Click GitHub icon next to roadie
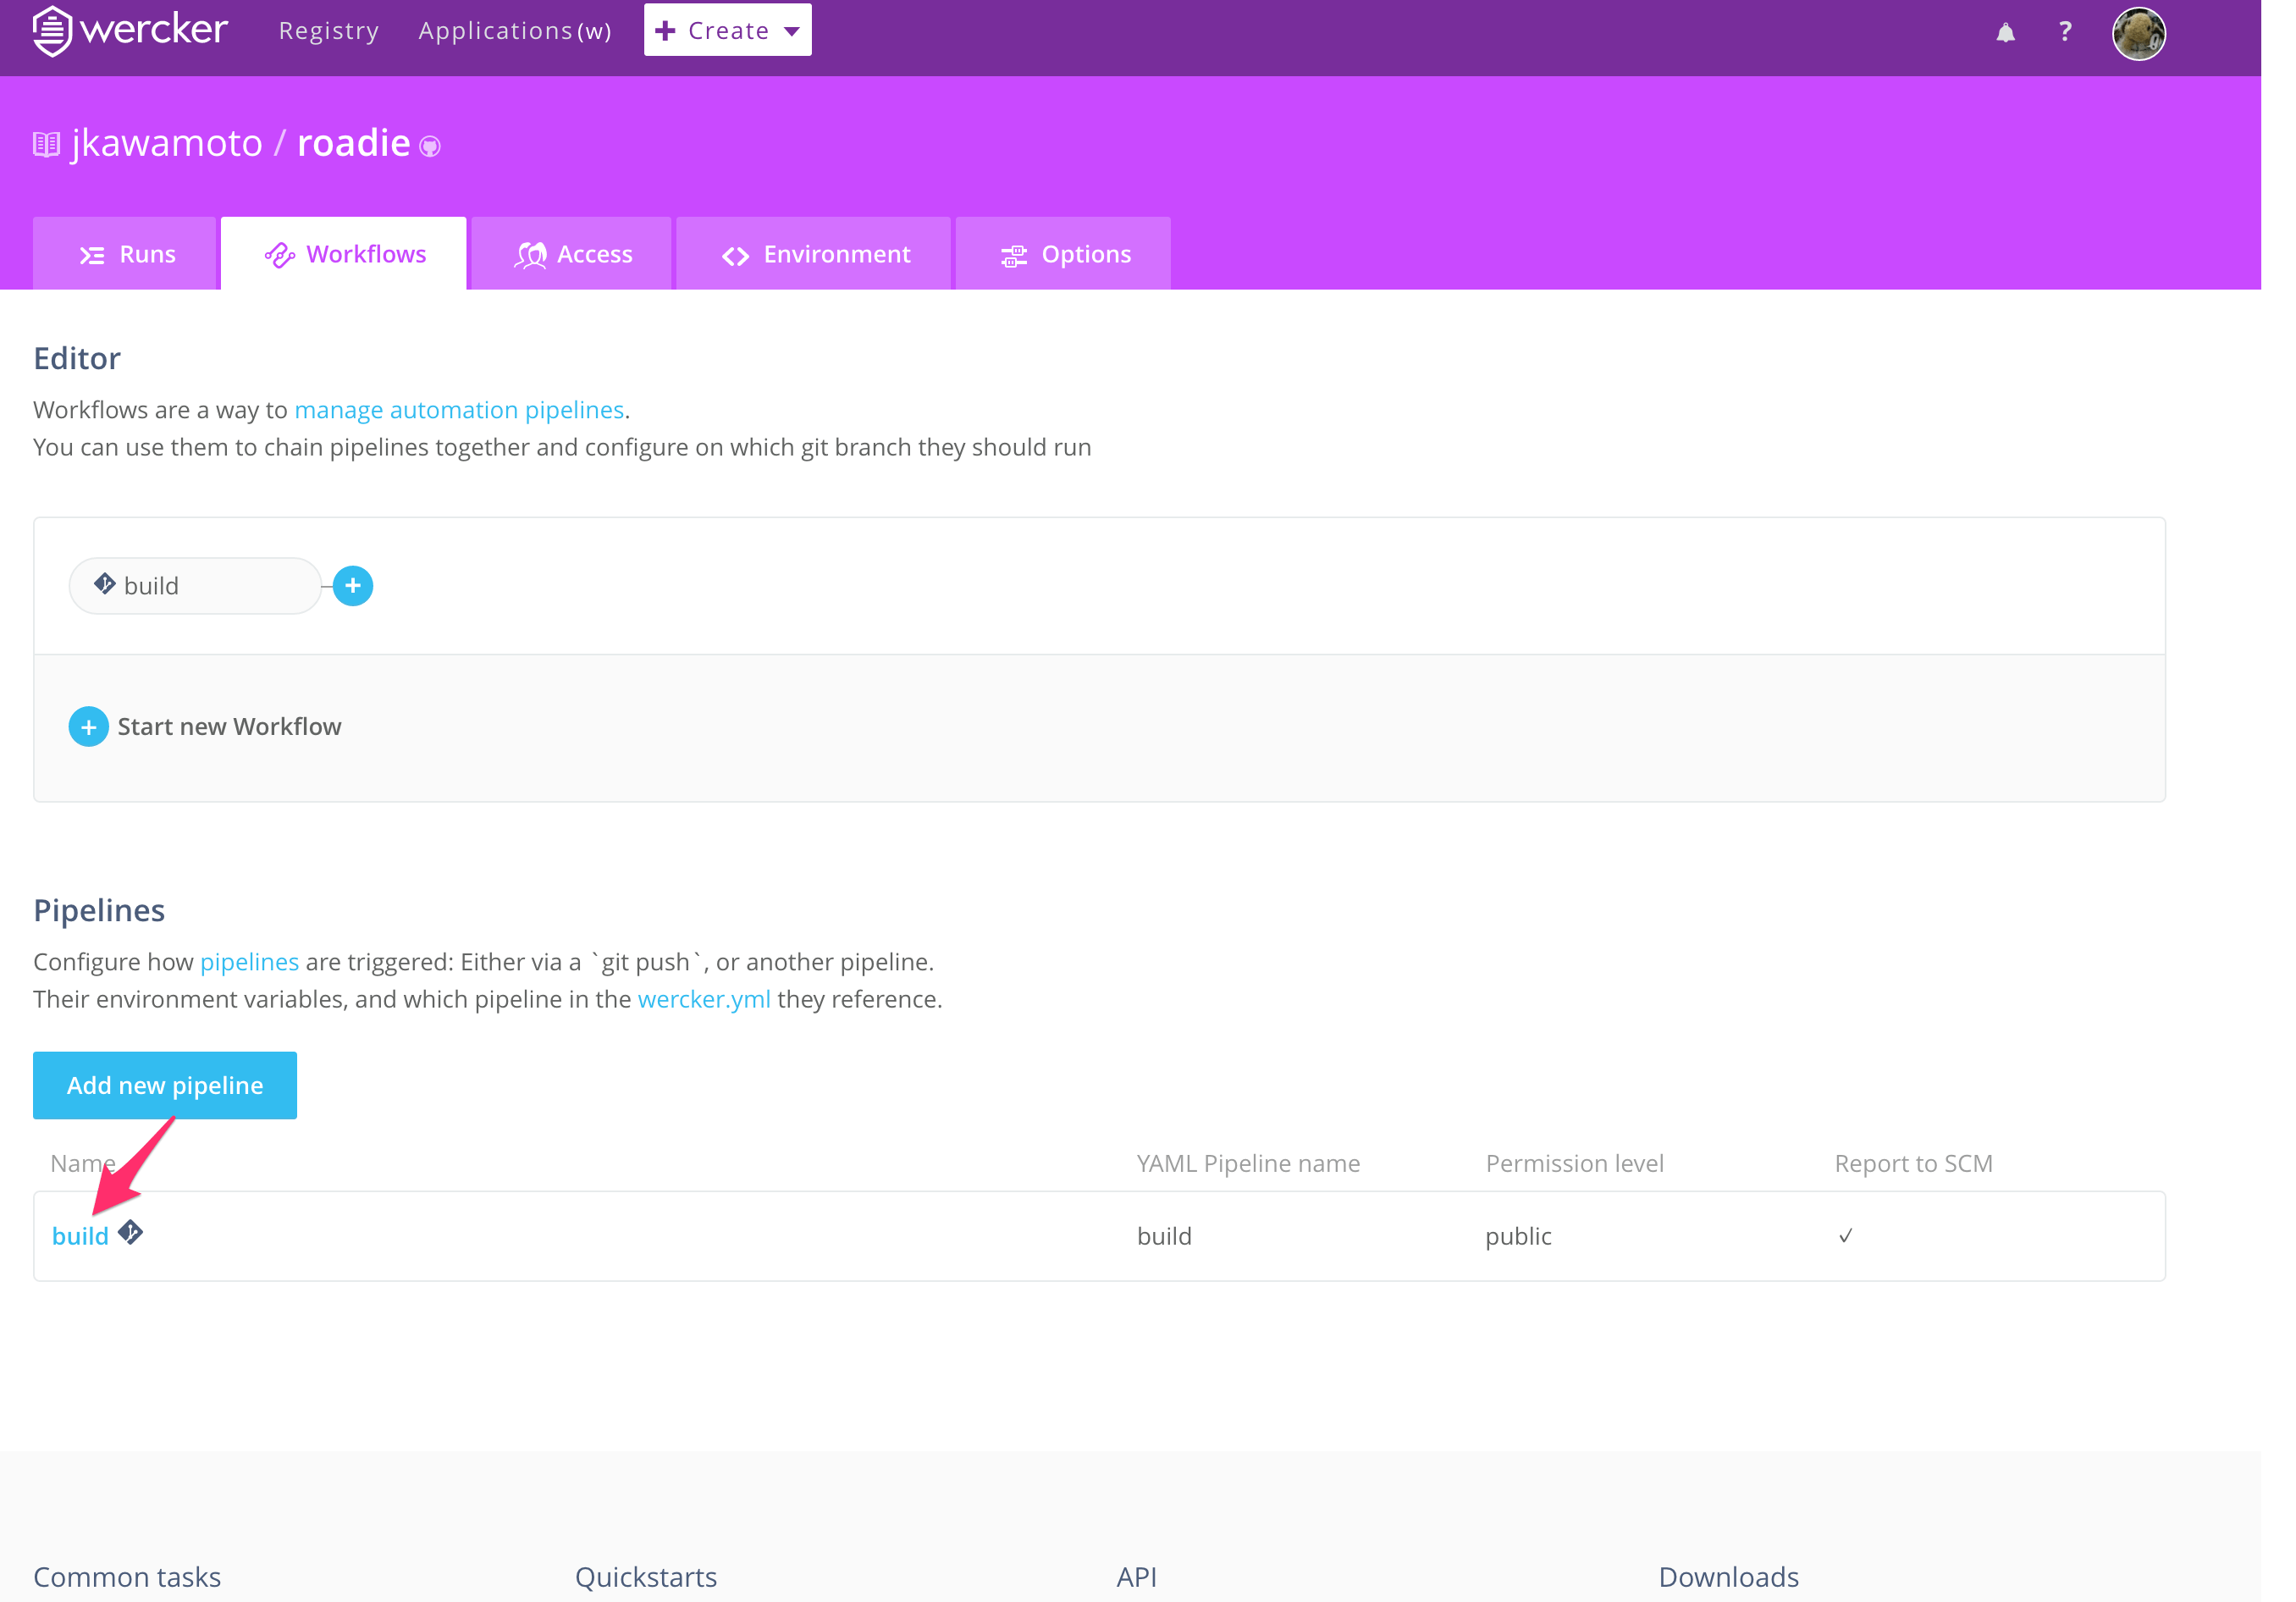 pos(430,147)
